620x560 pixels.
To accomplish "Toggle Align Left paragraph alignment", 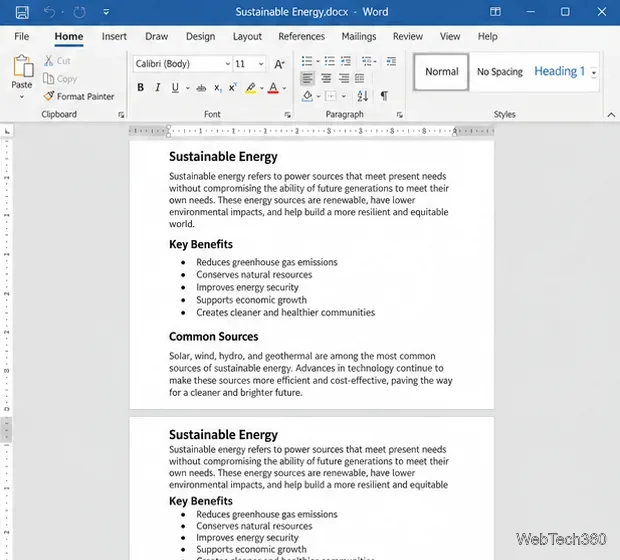I will click(x=307, y=78).
